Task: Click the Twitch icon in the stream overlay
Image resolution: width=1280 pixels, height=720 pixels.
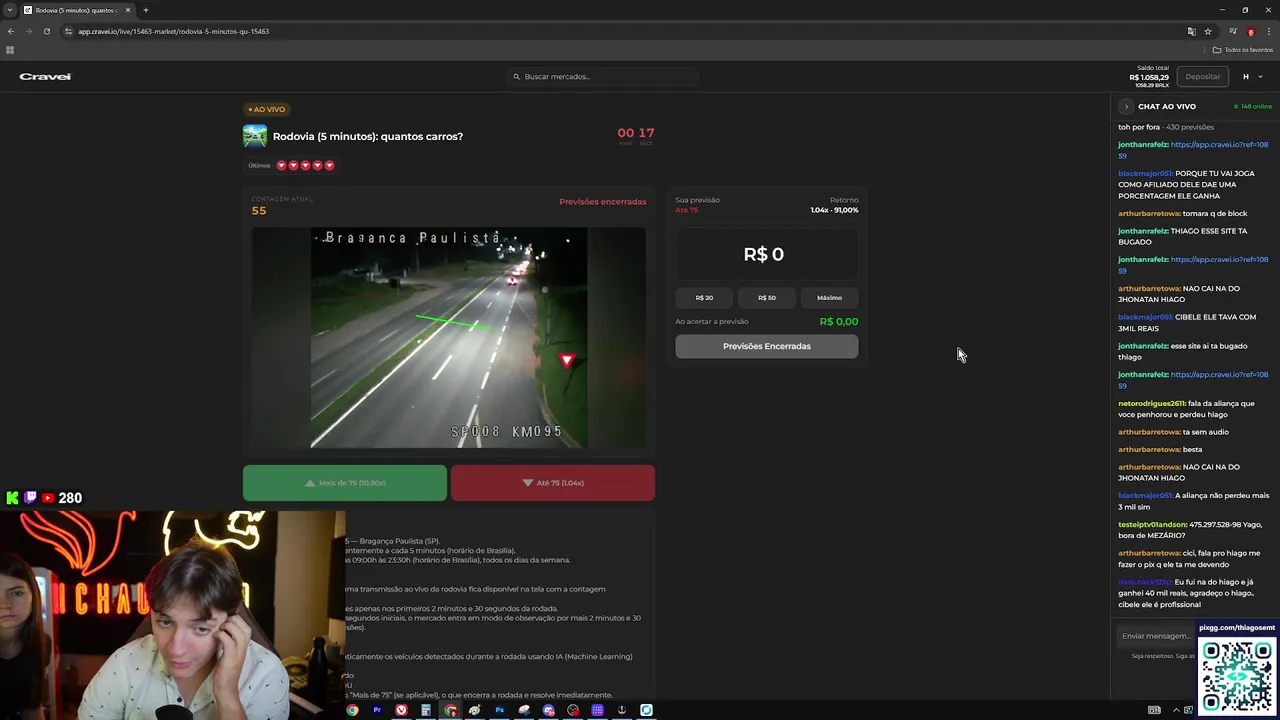Action: click(x=30, y=498)
